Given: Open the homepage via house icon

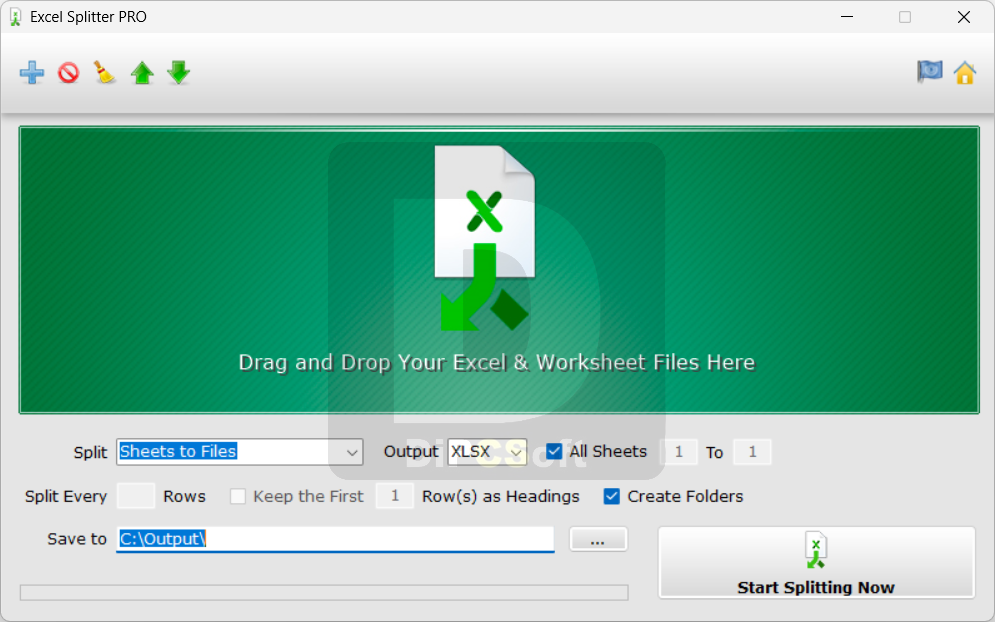Looking at the screenshot, I should pos(965,73).
